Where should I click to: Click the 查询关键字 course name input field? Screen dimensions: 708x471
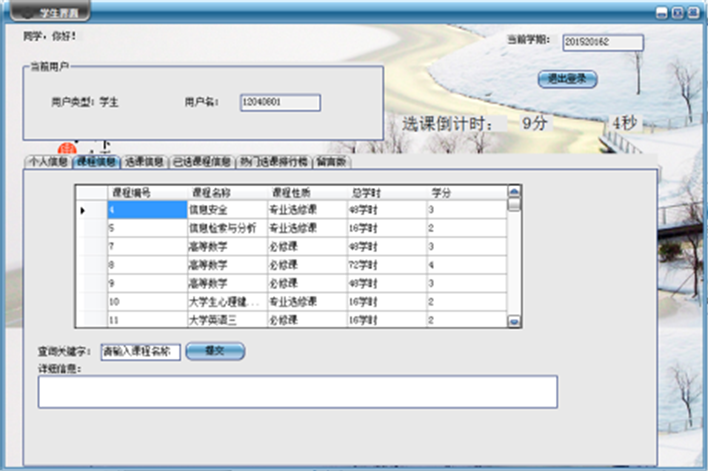pos(140,352)
